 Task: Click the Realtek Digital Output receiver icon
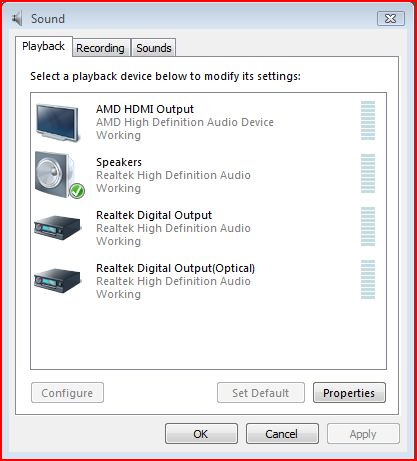click(58, 228)
